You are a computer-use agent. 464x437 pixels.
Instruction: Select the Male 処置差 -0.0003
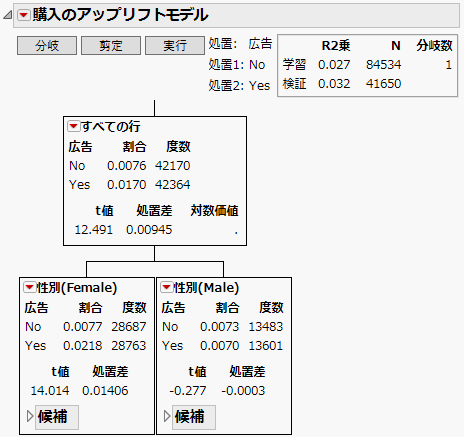tap(243, 391)
